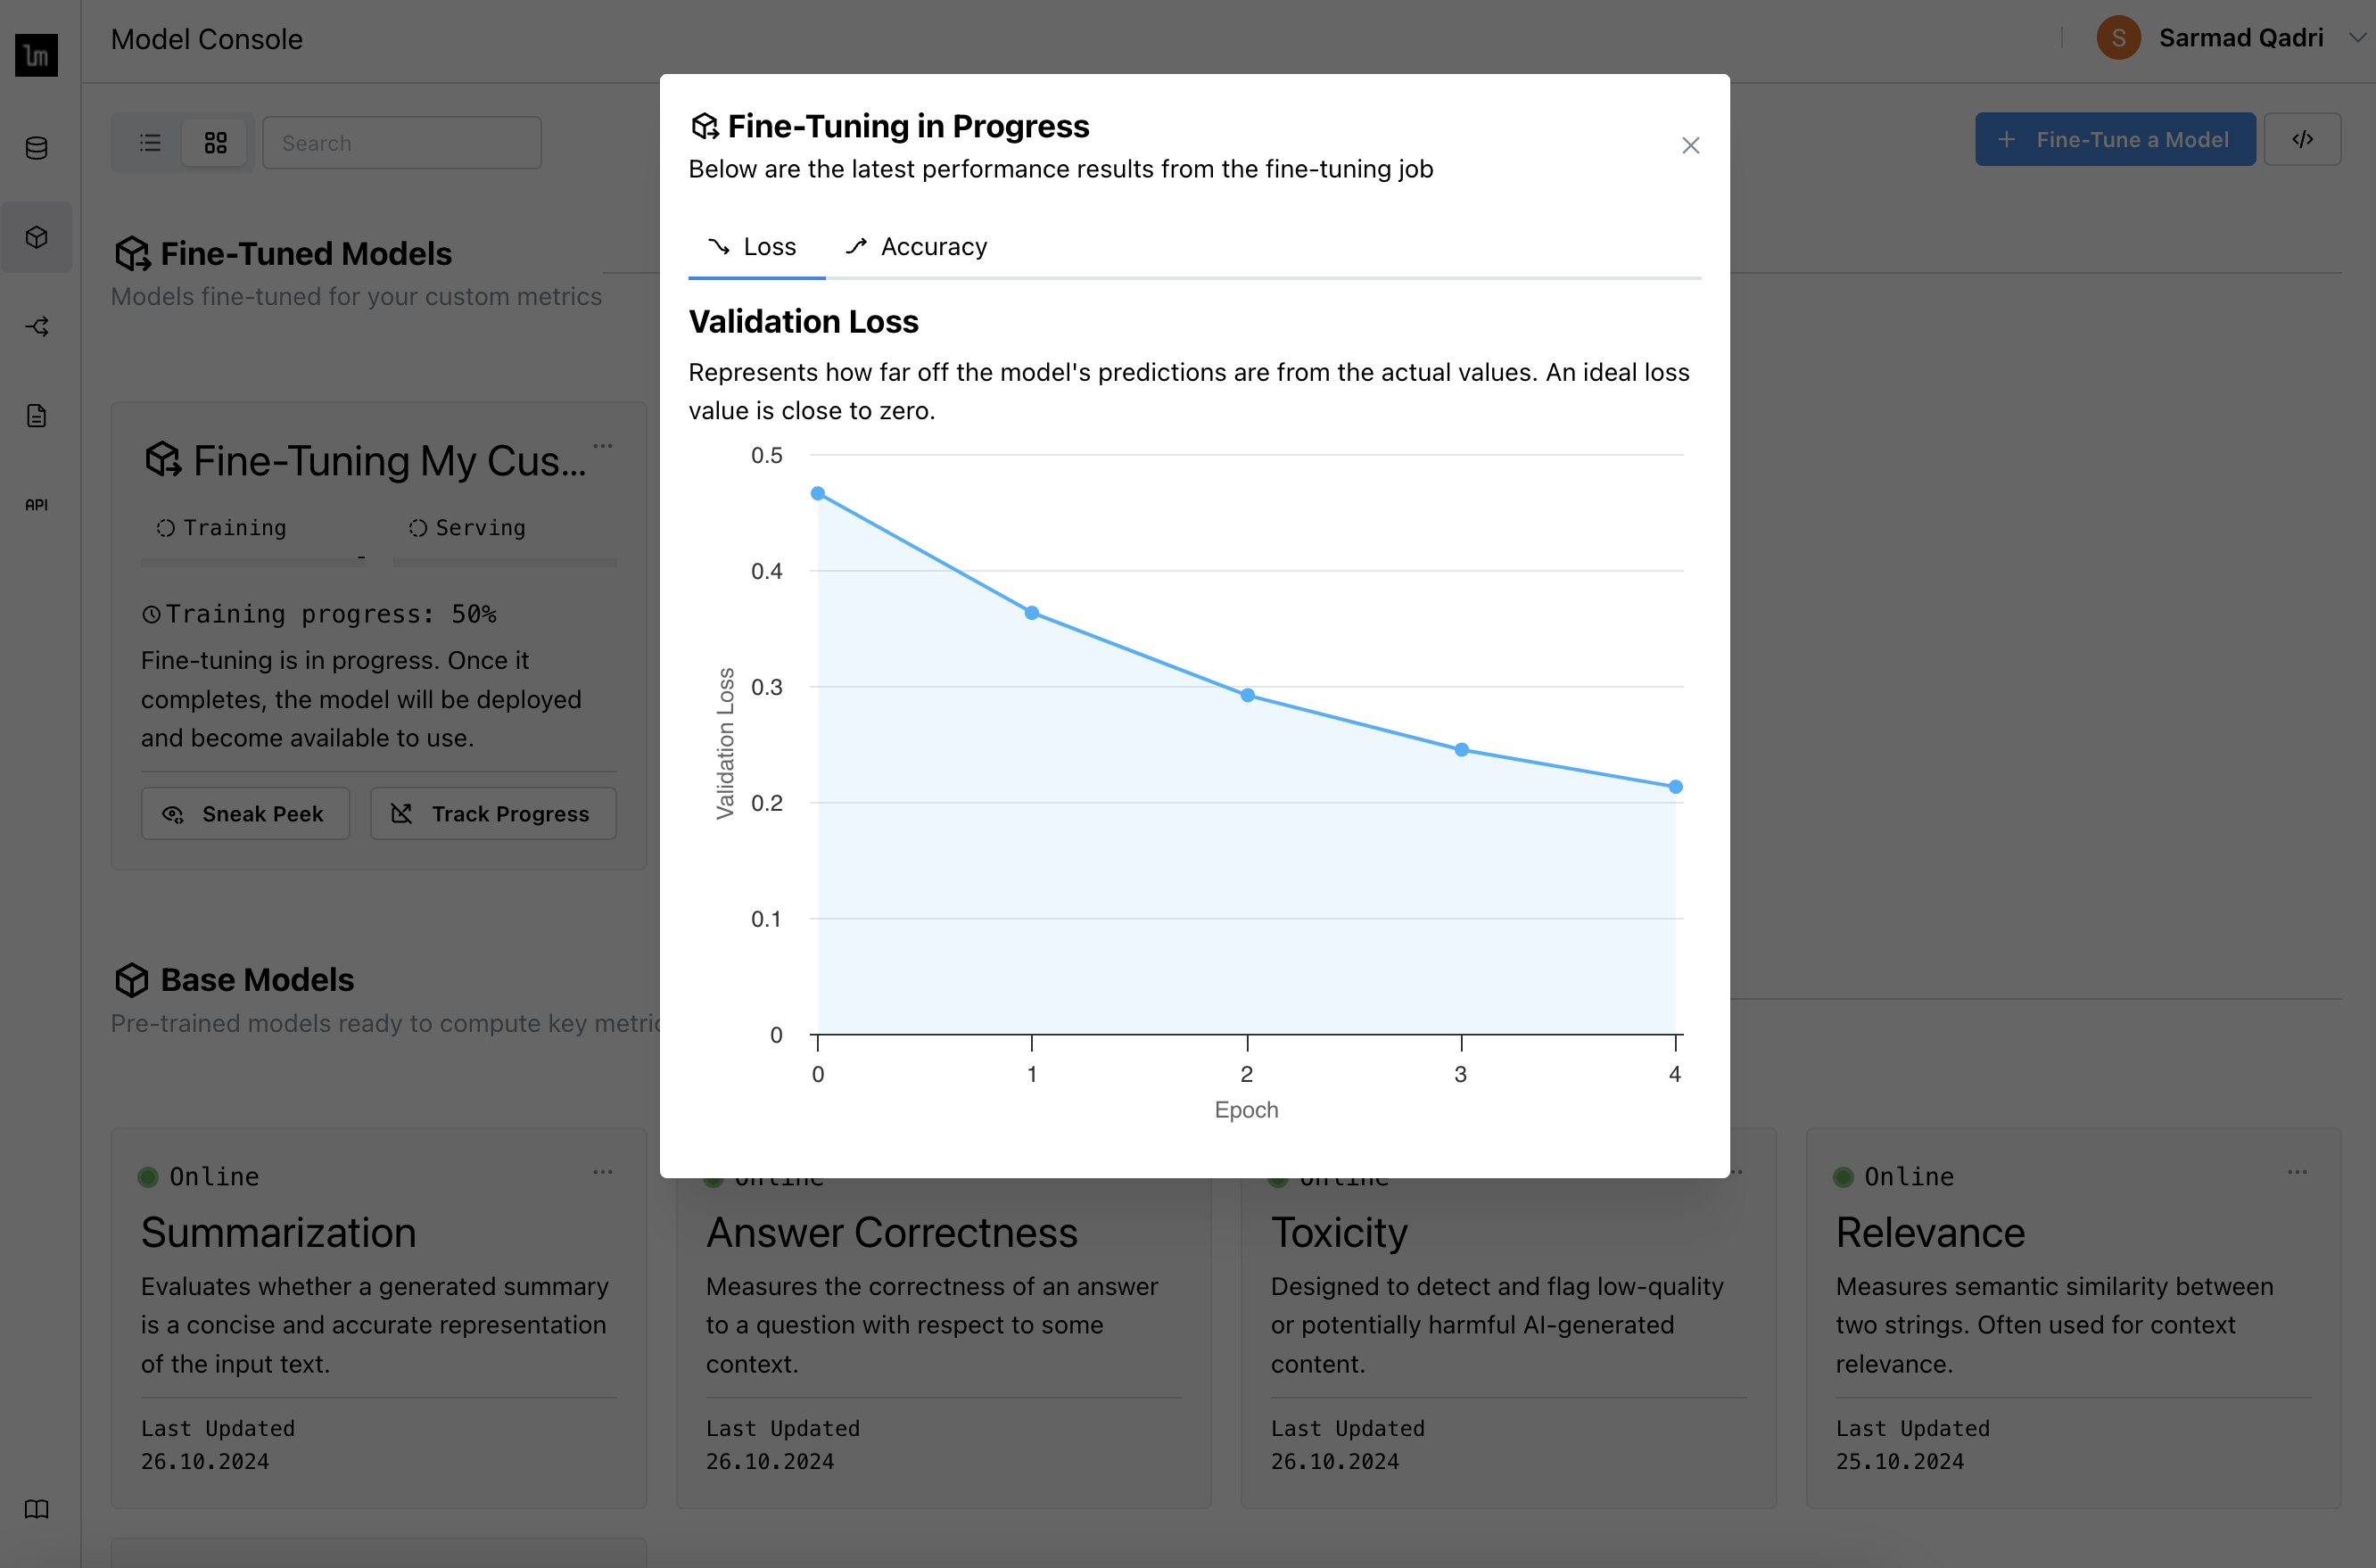Click the epoch 3 data point
This screenshot has height=1568, width=2376.
1461,750
